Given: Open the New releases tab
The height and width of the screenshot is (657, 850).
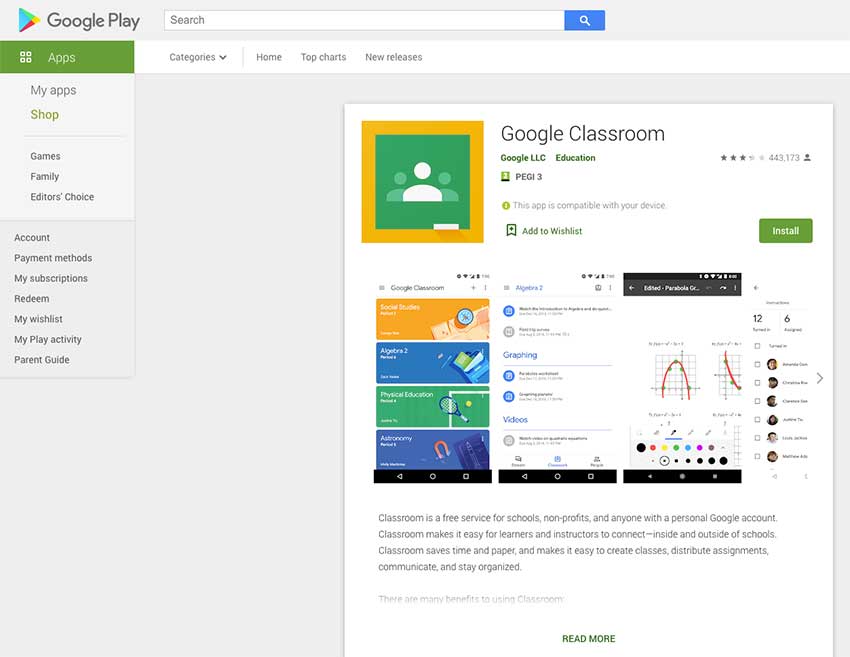Looking at the screenshot, I should click(394, 57).
